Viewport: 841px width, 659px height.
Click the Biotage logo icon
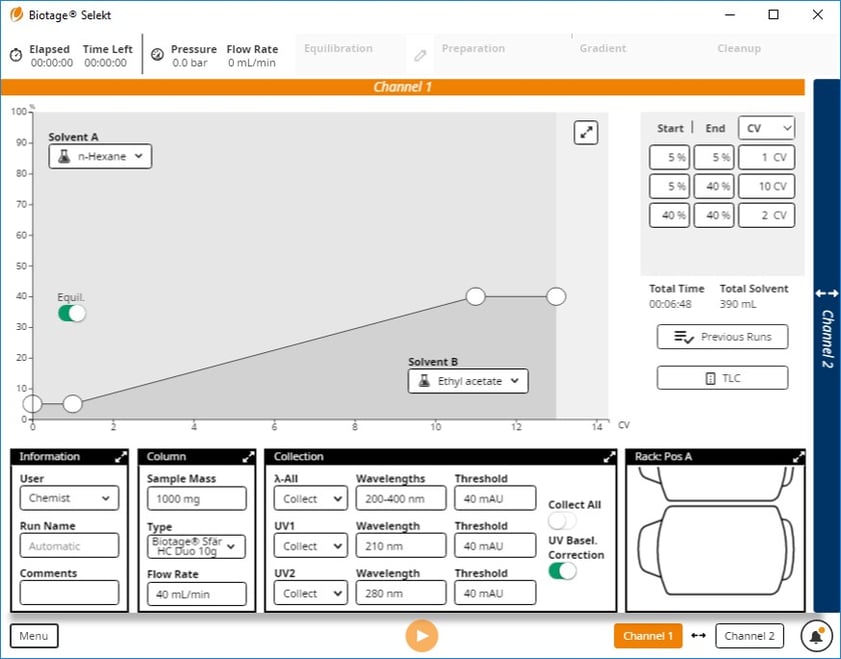(x=17, y=14)
